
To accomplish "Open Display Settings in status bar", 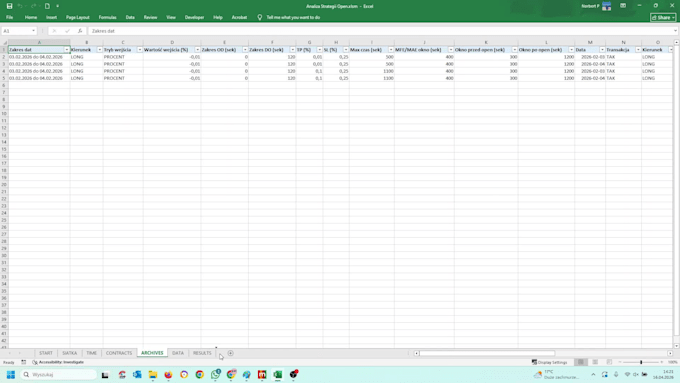I will click(549, 362).
